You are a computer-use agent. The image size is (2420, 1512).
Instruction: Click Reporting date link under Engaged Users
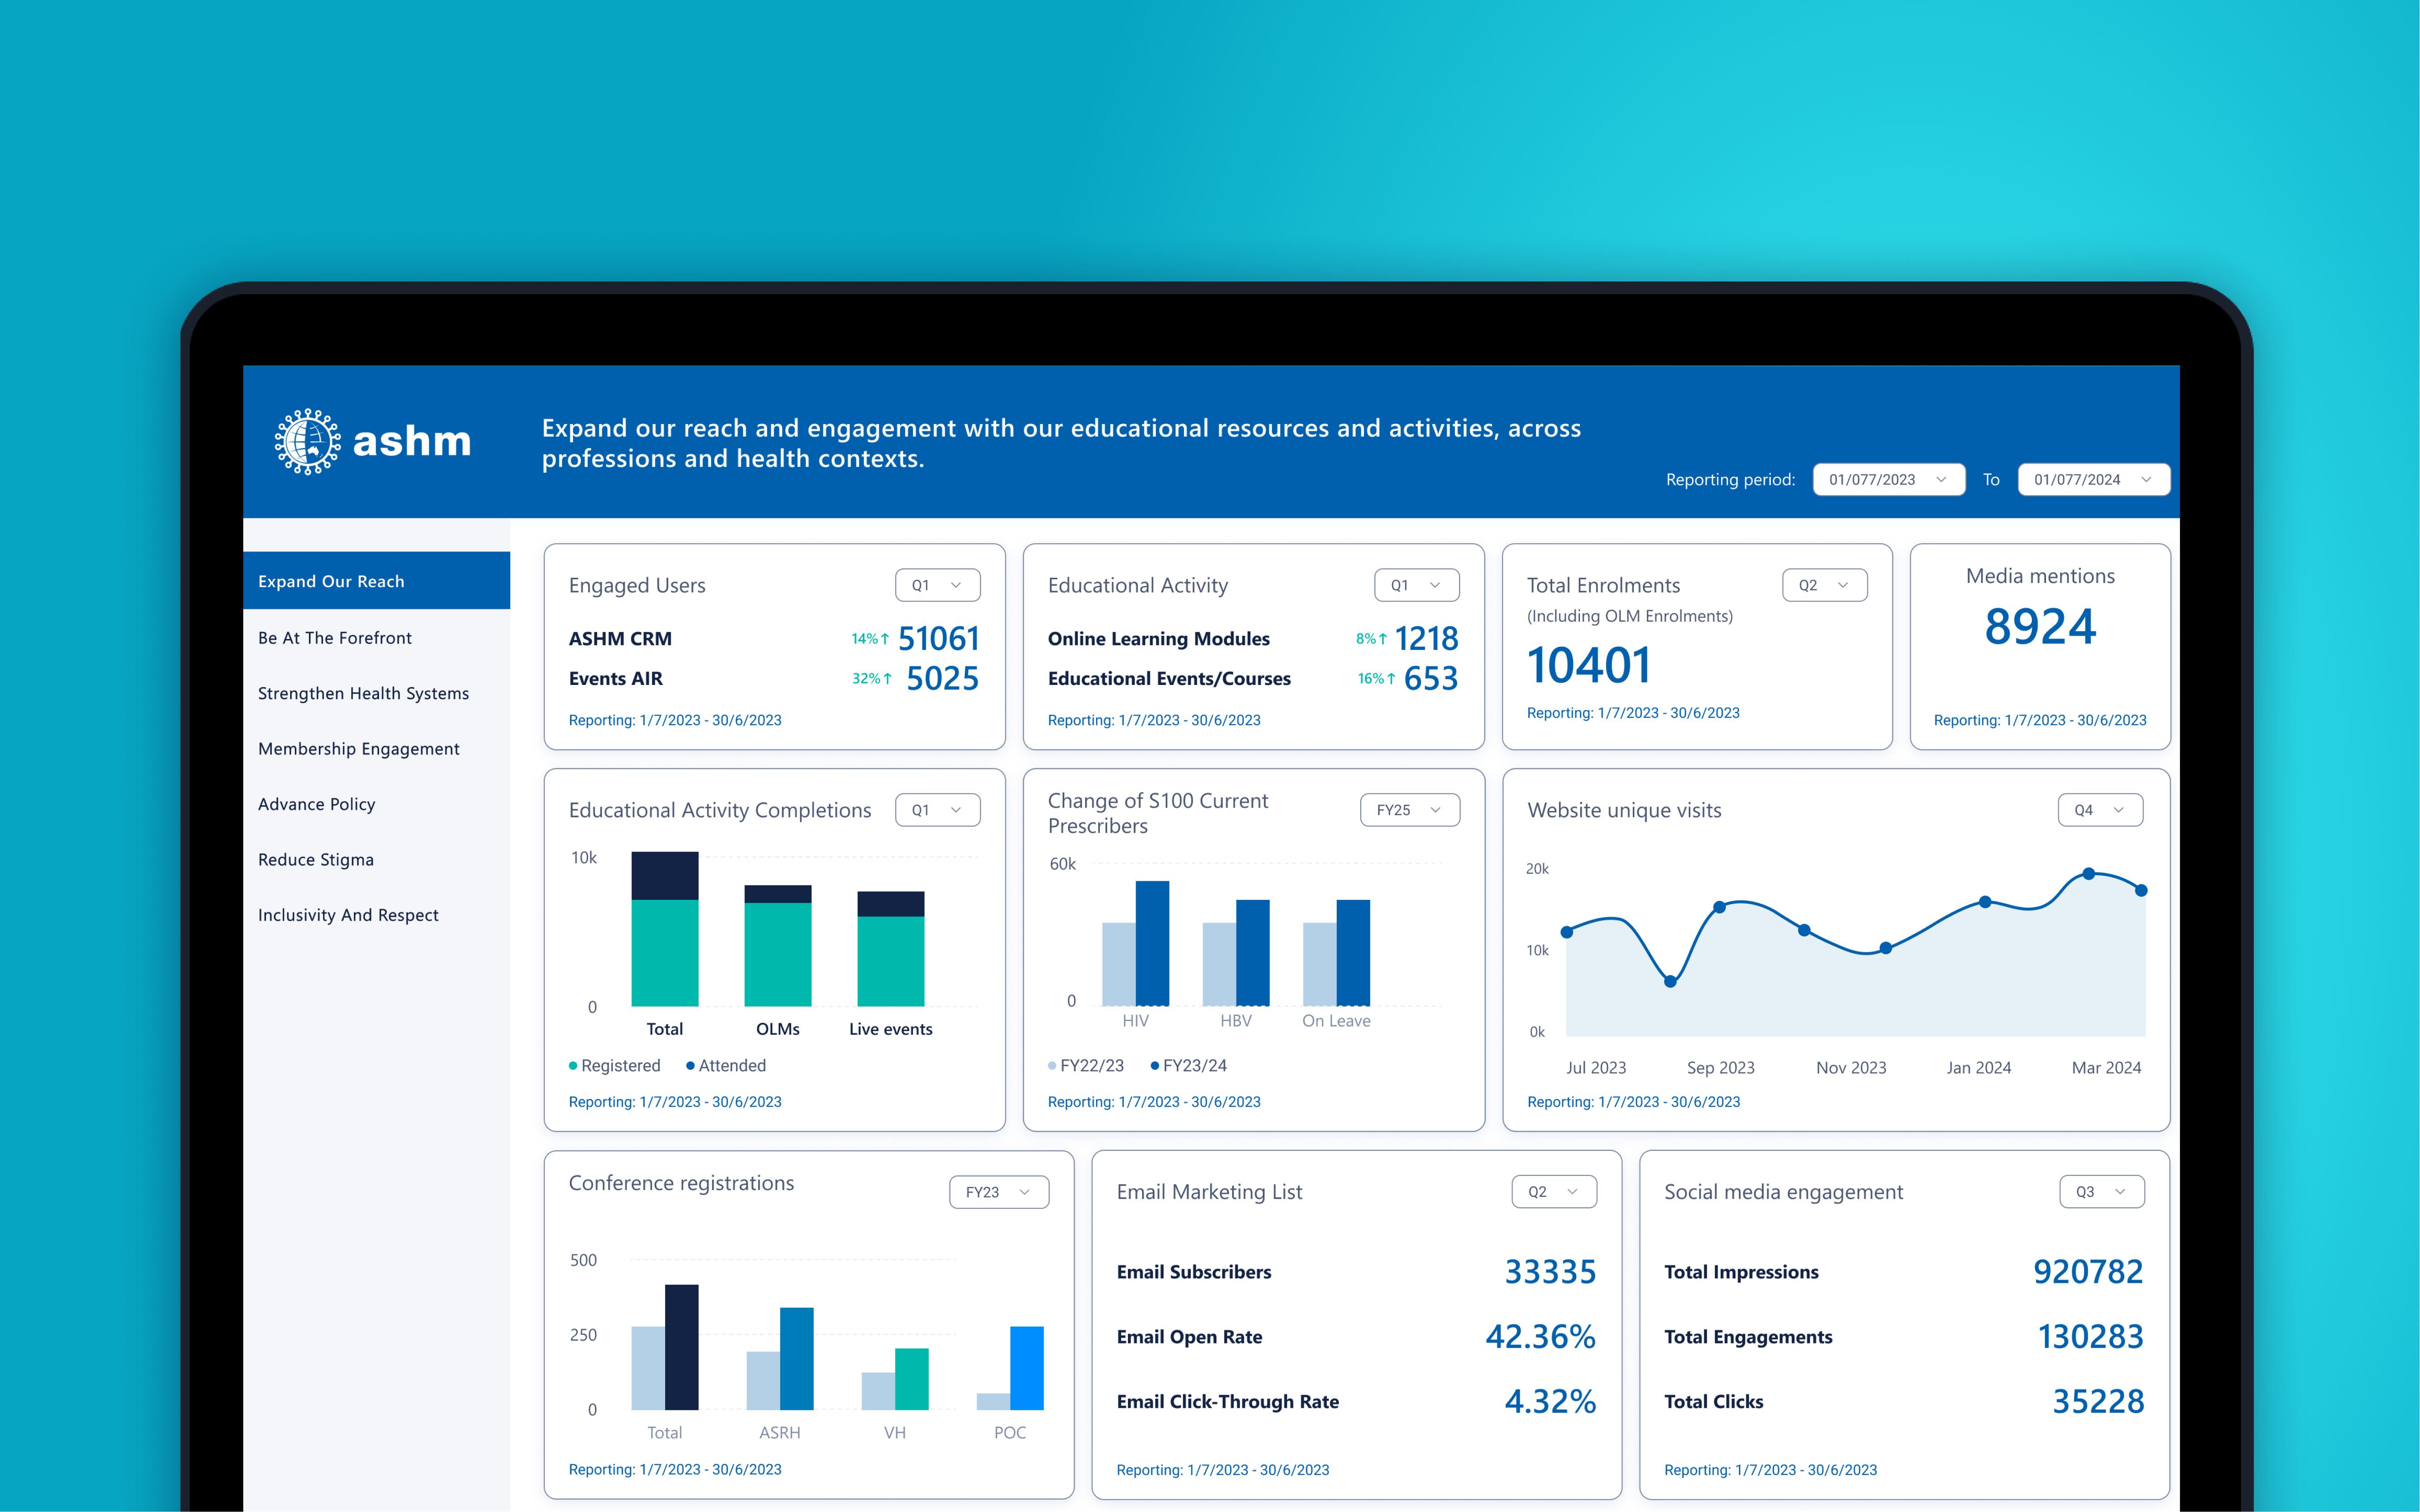675,720
